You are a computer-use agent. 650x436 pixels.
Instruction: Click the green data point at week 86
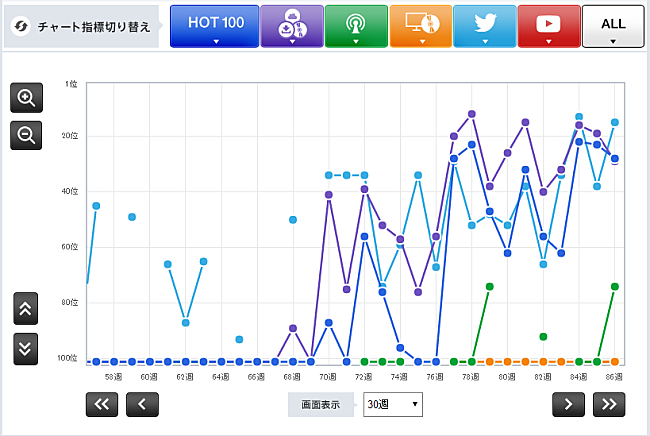coord(615,287)
